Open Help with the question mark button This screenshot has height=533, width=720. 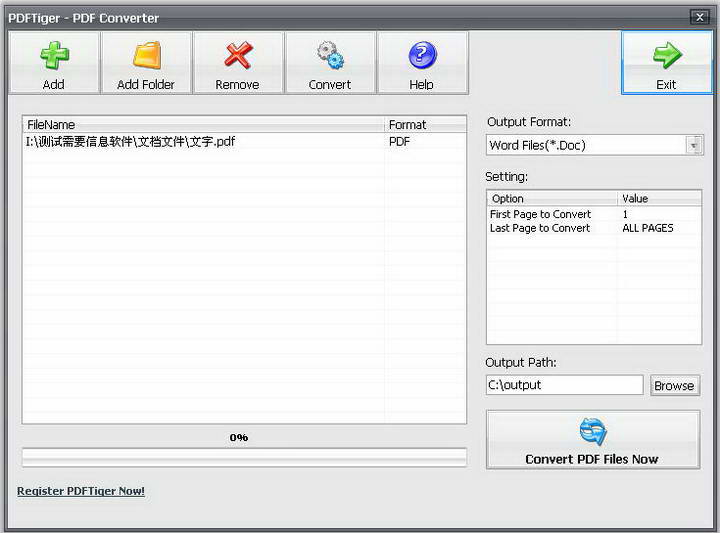click(422, 63)
